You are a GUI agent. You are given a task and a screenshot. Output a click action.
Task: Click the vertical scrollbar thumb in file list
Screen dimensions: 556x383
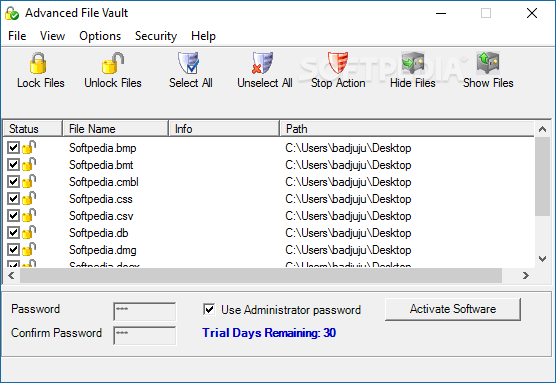(542, 177)
